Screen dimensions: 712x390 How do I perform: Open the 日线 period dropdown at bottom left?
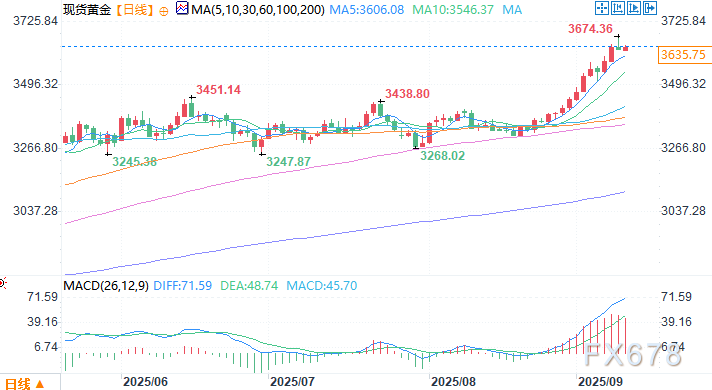coord(25,384)
